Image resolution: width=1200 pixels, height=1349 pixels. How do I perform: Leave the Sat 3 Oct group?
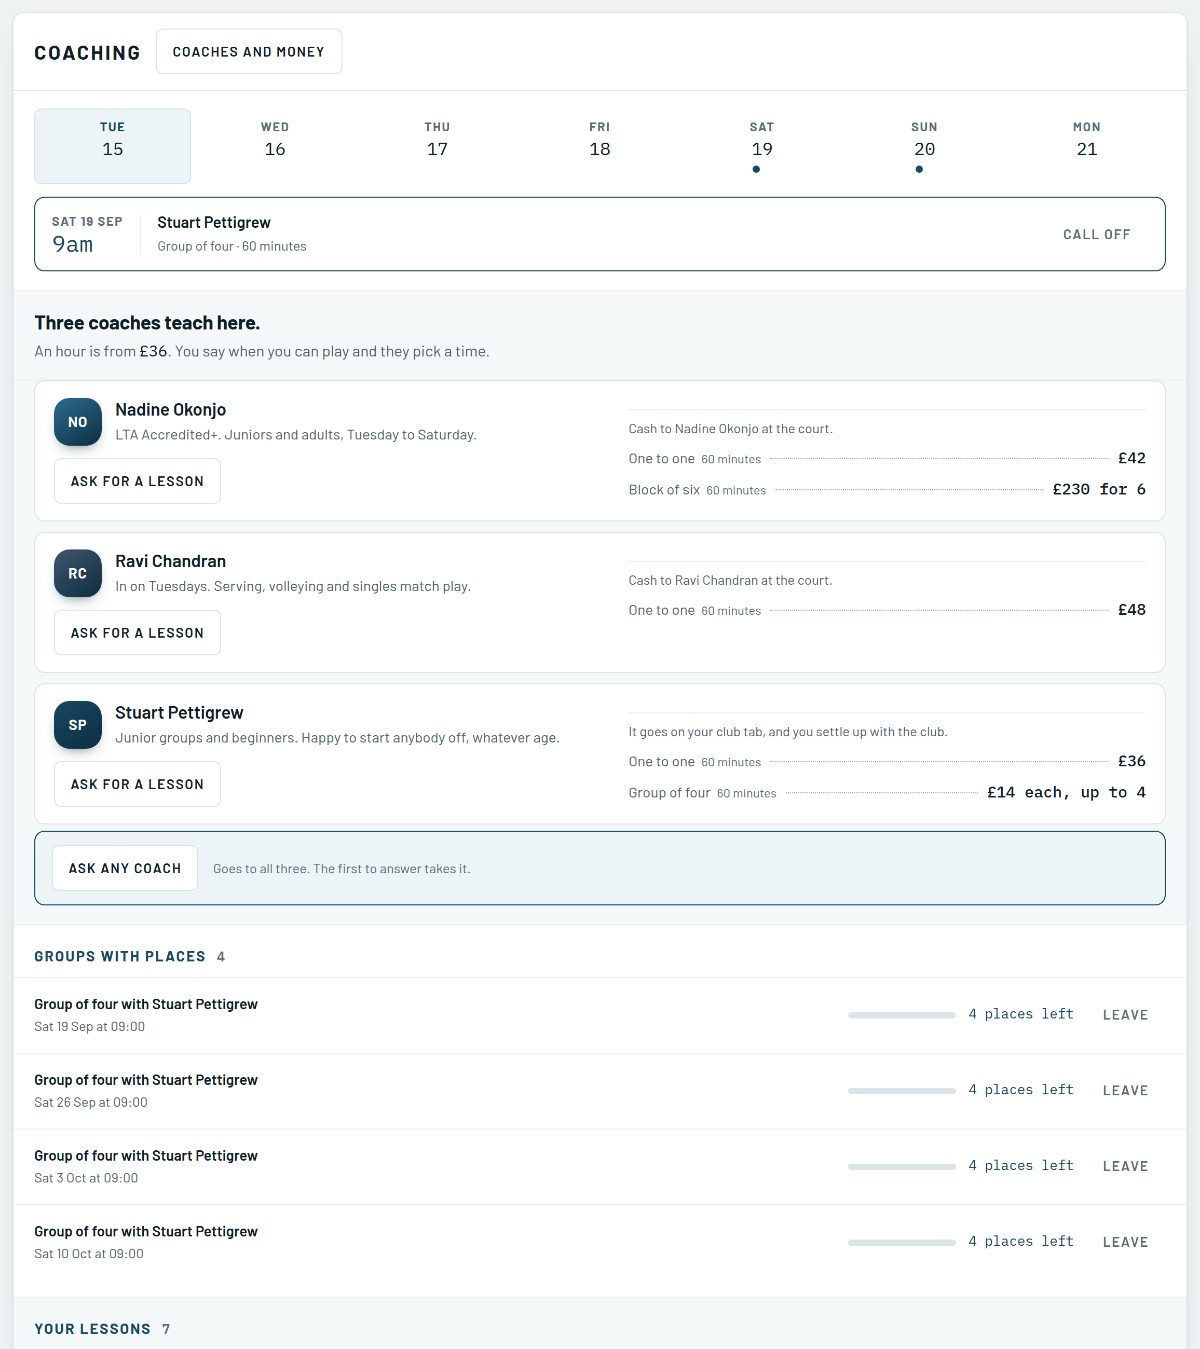[x=1126, y=1166]
